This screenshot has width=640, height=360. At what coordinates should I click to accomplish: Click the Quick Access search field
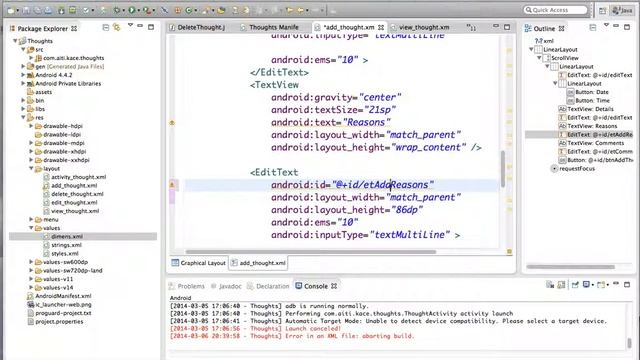(x=556, y=10)
